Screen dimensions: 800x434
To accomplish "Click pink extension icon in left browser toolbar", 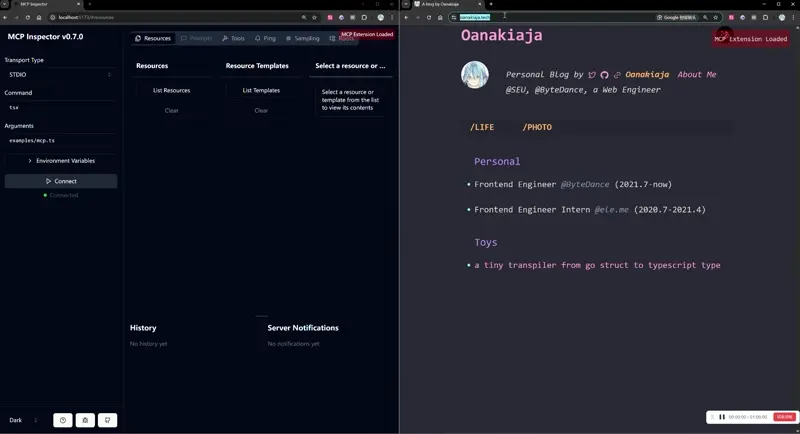I will [330, 17].
